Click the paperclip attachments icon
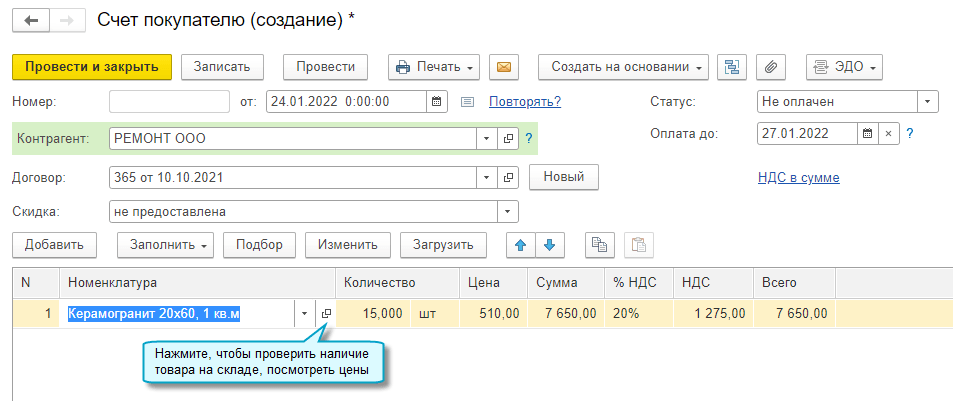The width and height of the screenshot is (953, 401). coord(770,67)
